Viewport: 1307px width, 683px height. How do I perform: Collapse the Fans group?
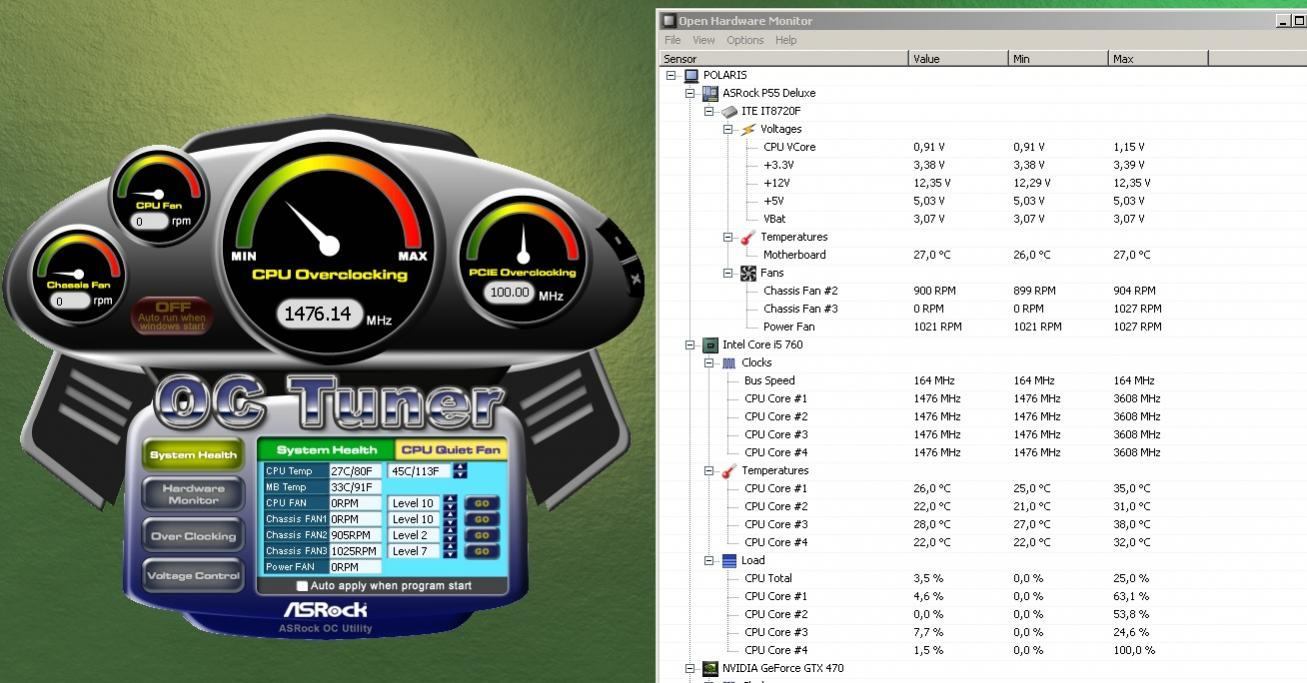click(x=728, y=273)
